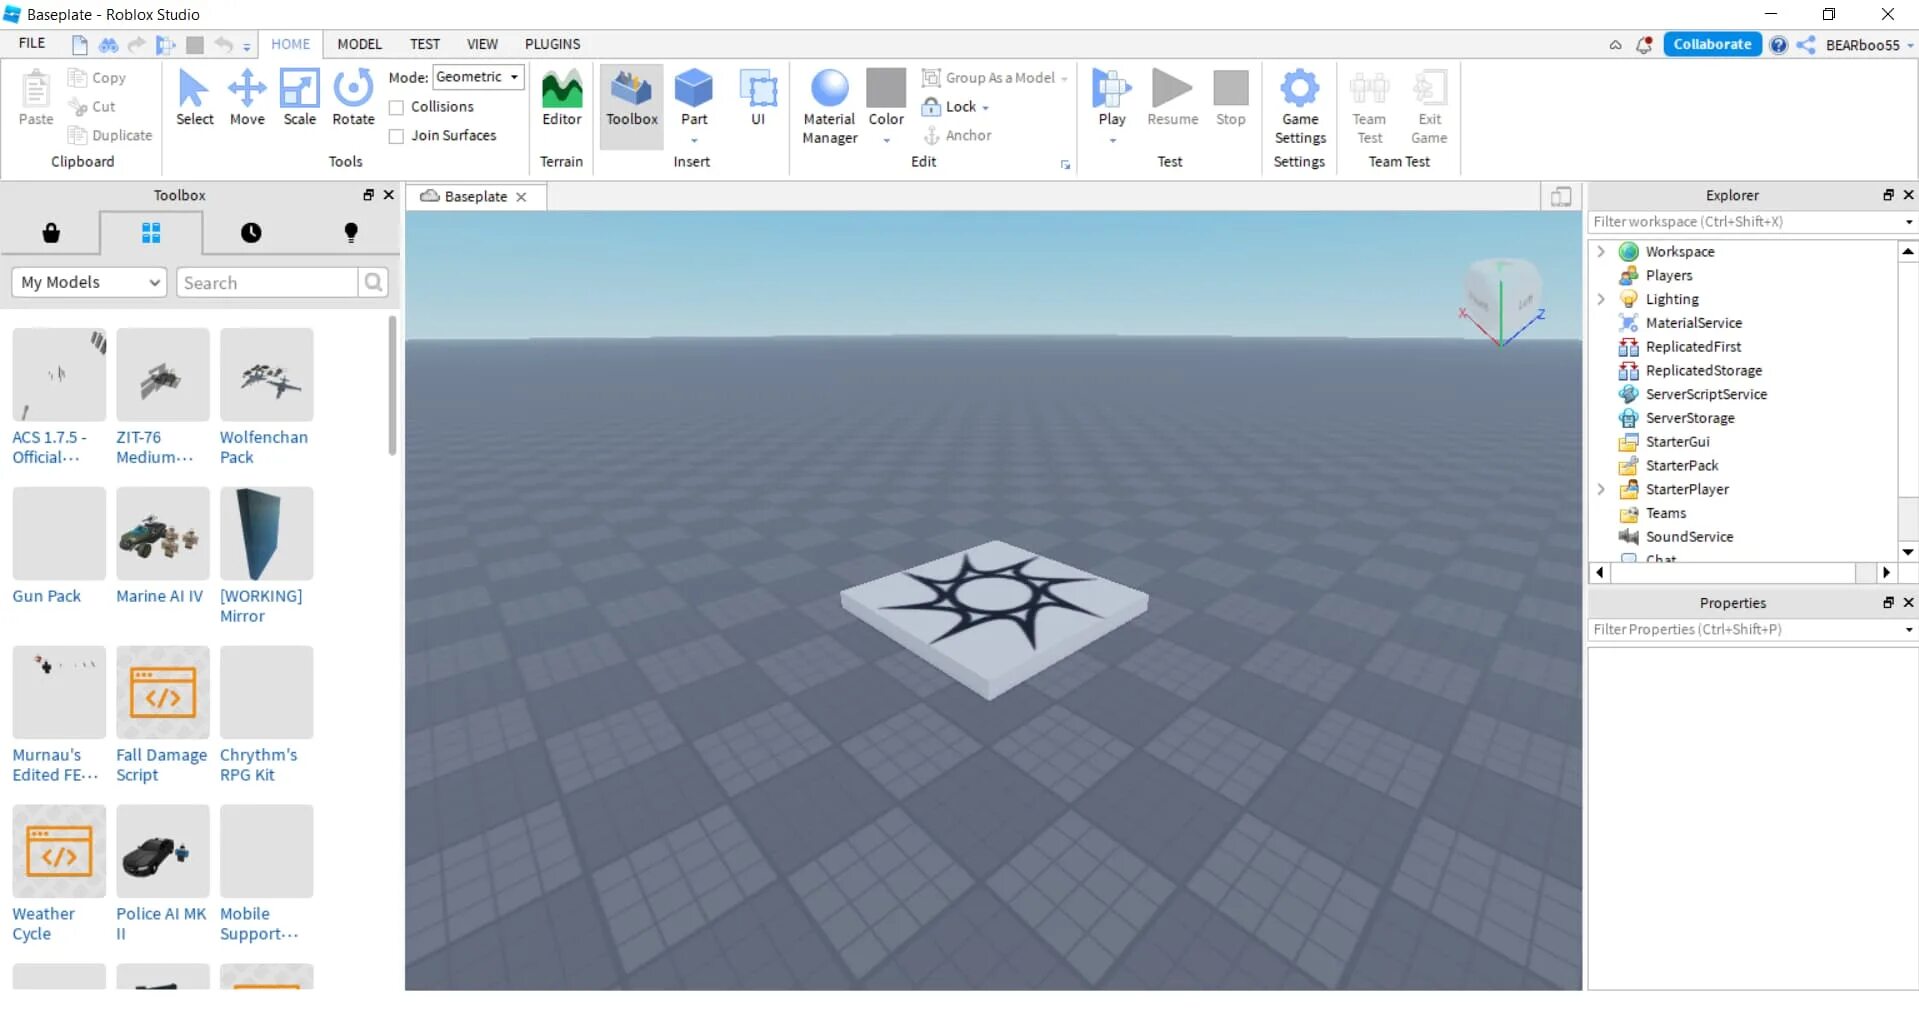Click the Toolbox vertical scrollbar

(392, 385)
